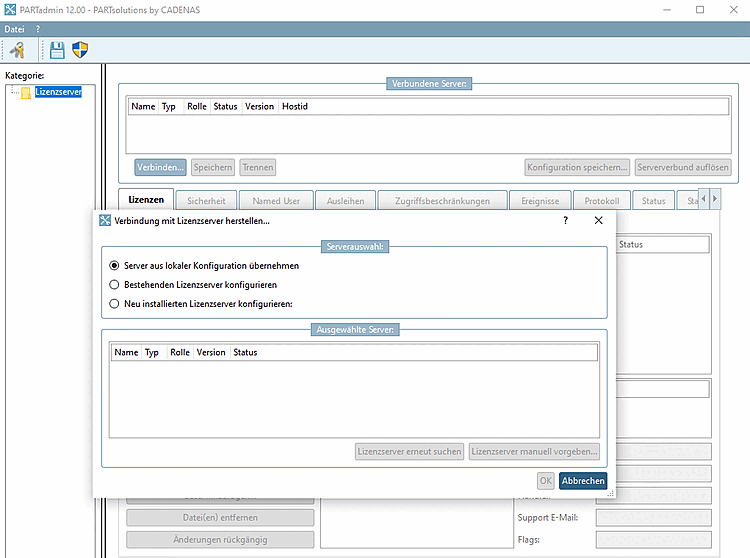This screenshot has width=750, height=558.
Task: Open the Datei menu
Action: (14, 29)
